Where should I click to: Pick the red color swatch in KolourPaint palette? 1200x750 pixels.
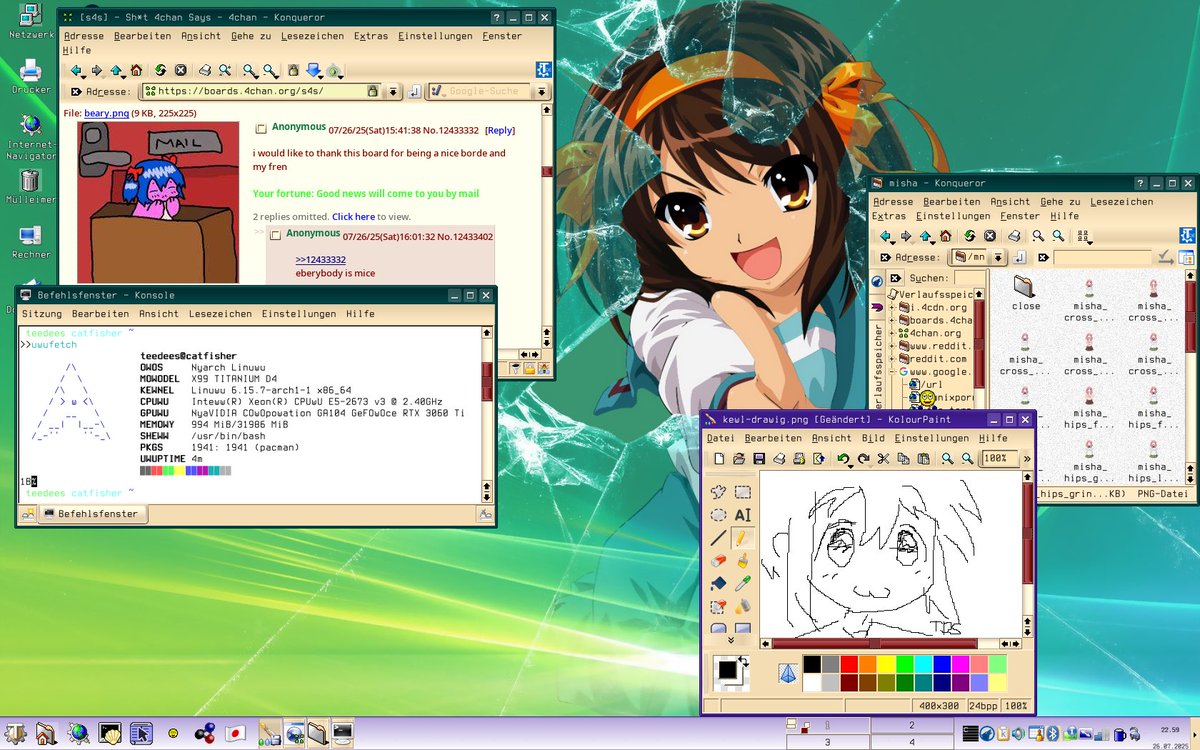tap(849, 663)
